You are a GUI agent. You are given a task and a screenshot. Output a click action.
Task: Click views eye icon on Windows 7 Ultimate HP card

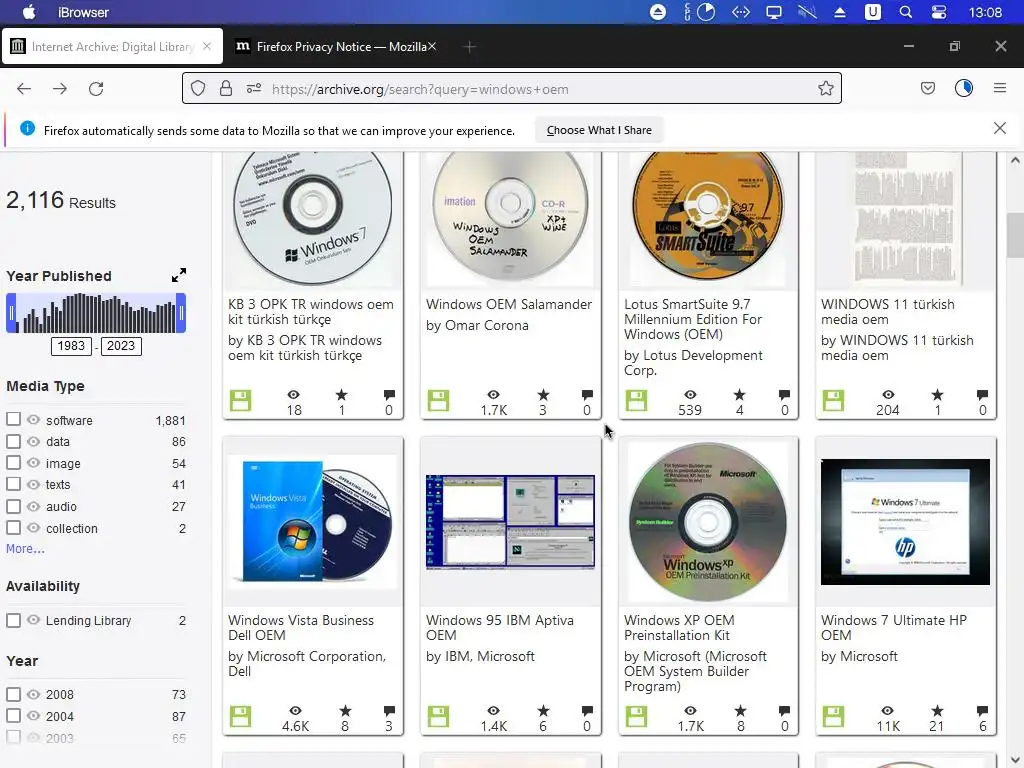click(887, 711)
